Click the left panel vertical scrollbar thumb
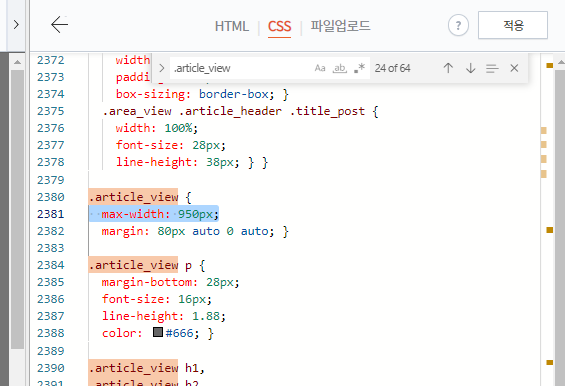 coord(17,209)
